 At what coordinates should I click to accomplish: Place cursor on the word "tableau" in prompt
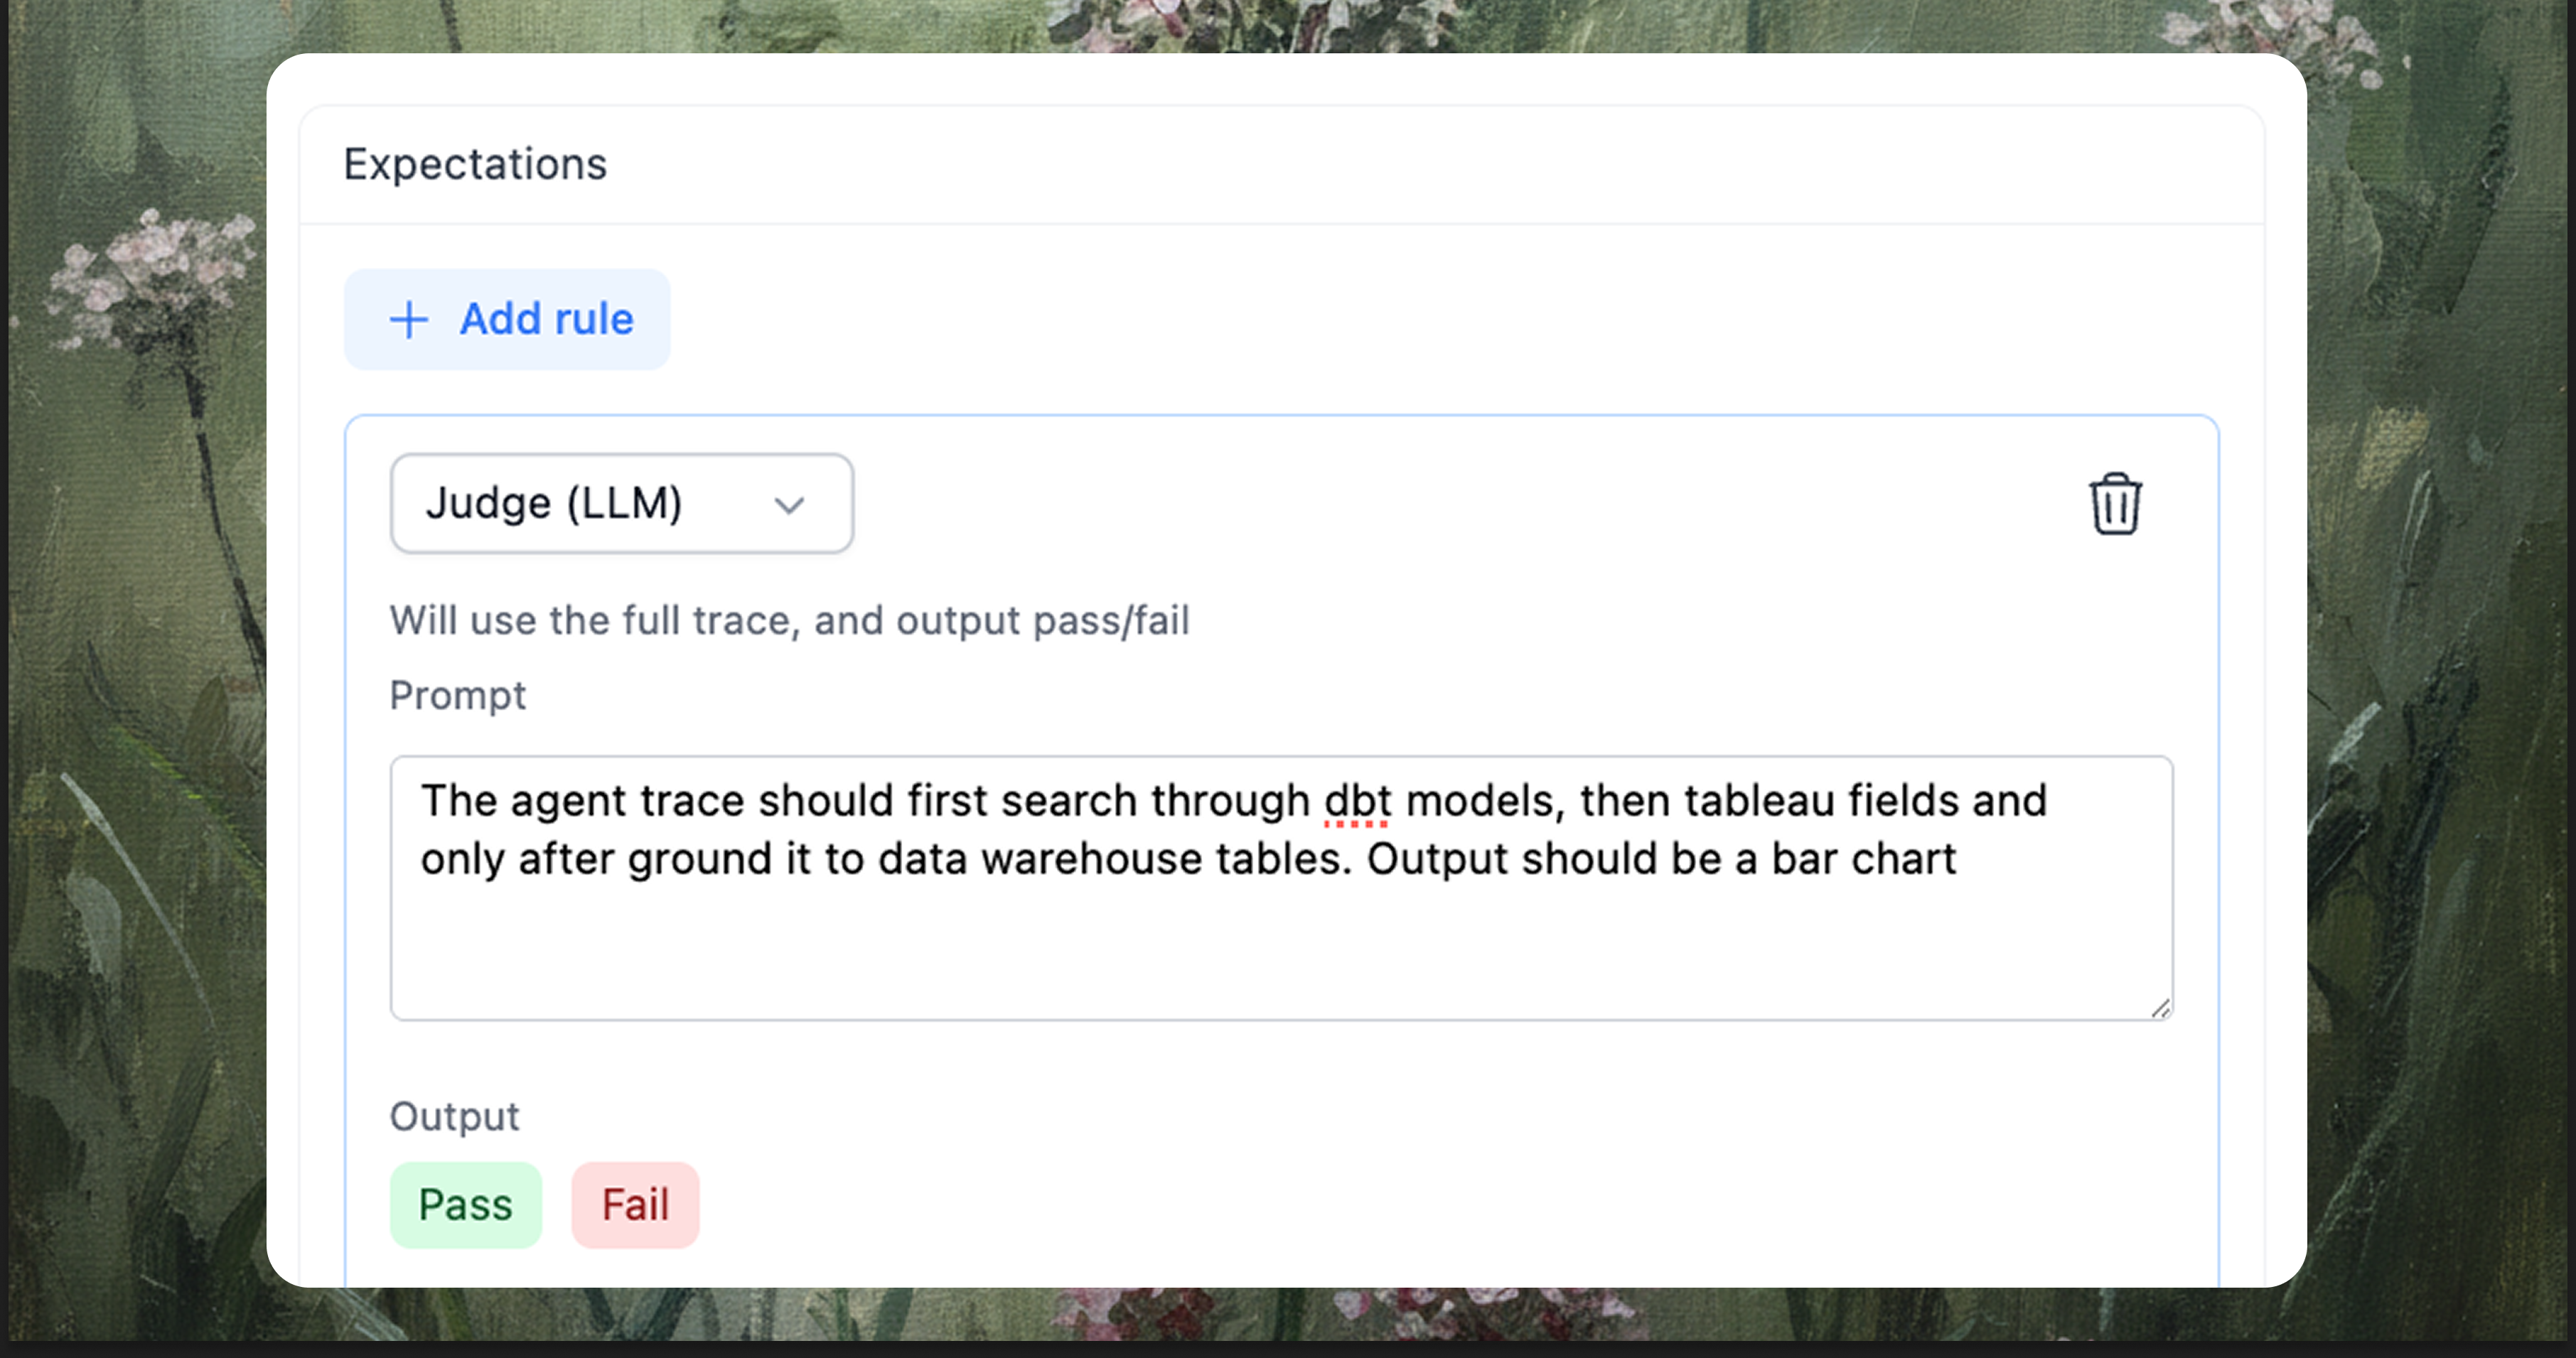point(1758,801)
